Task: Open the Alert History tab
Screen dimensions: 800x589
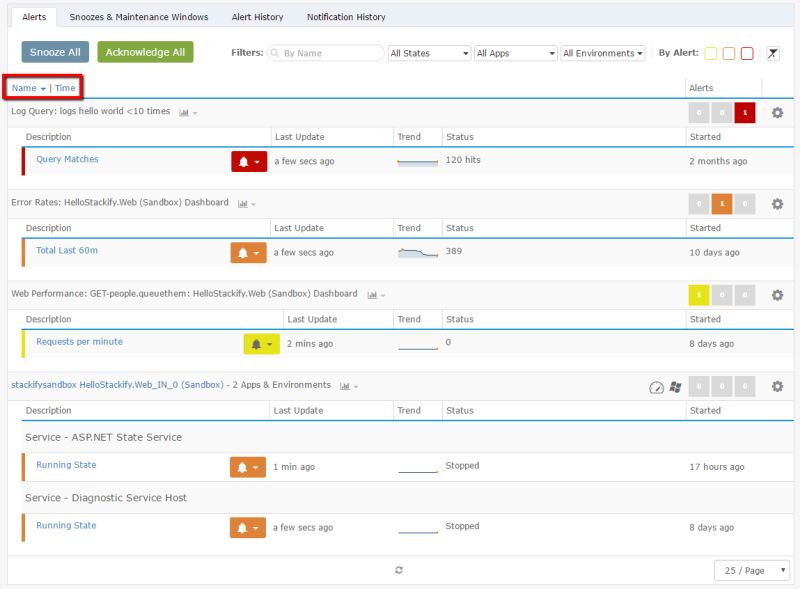Action: pos(257,17)
